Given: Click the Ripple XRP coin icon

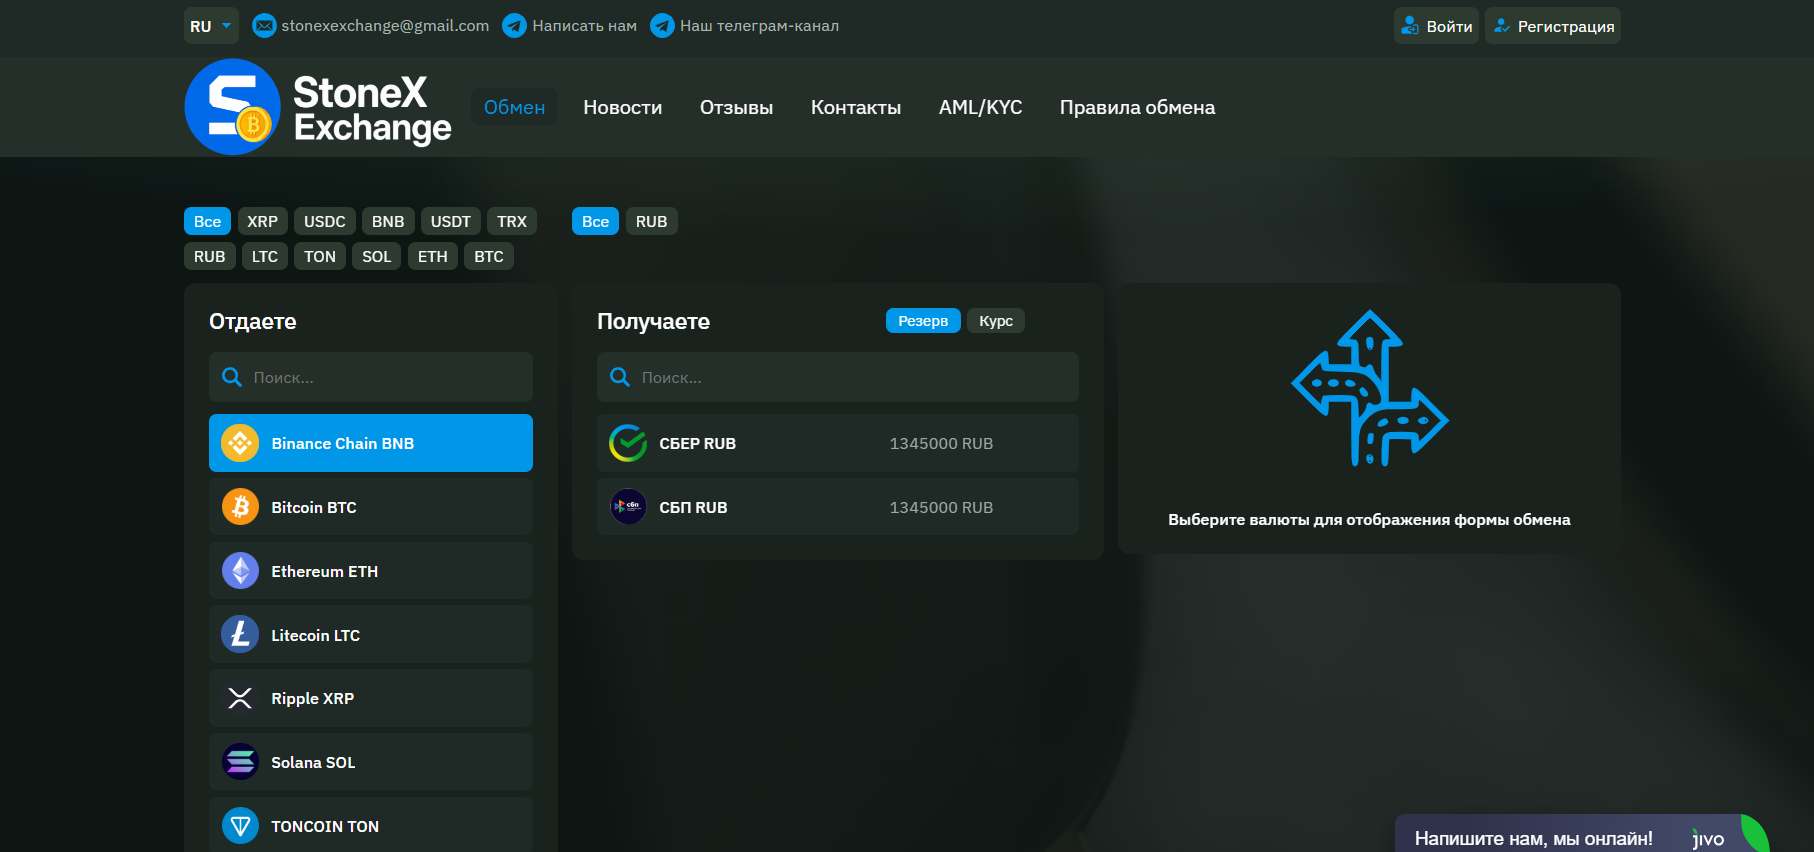Looking at the screenshot, I should (x=240, y=698).
